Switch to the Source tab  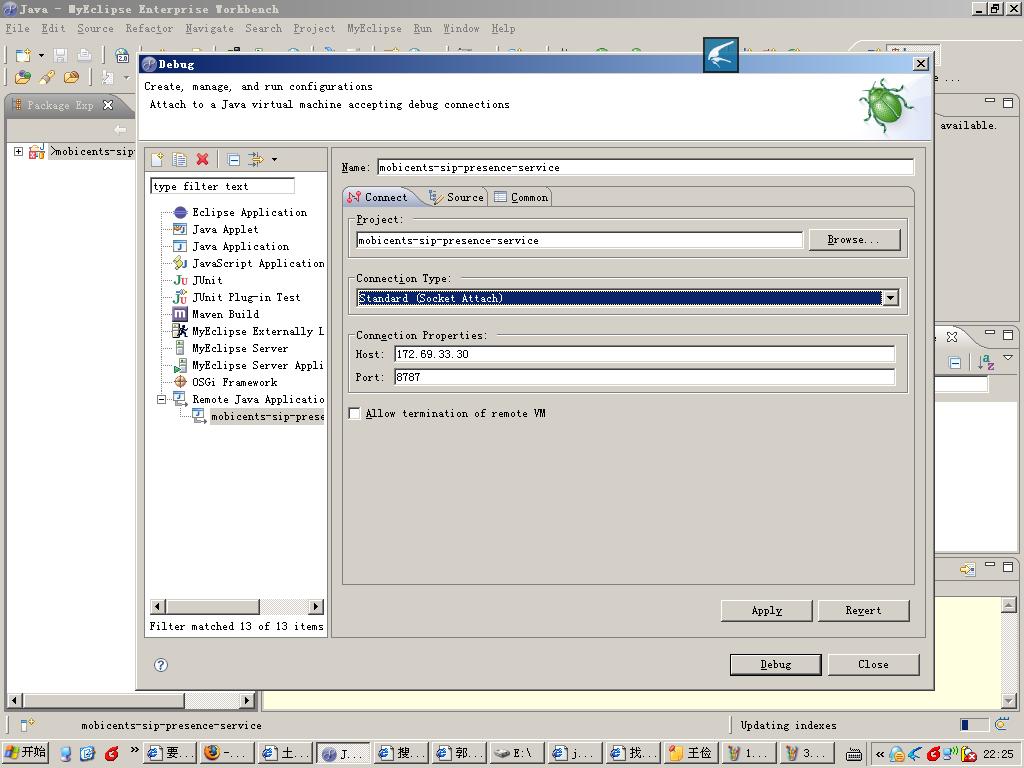pyautogui.click(x=456, y=197)
